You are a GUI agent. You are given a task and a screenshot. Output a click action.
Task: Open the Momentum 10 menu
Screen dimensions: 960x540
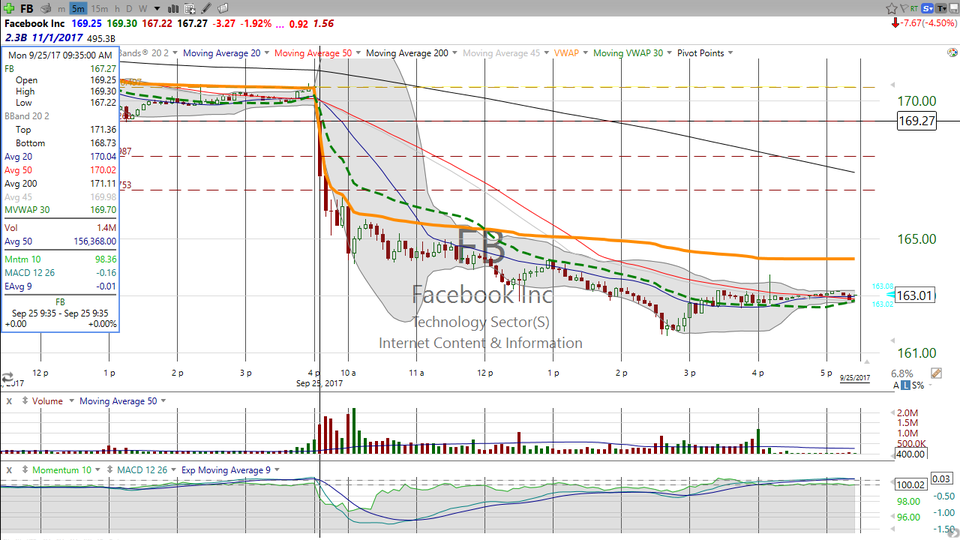[x=98, y=470]
